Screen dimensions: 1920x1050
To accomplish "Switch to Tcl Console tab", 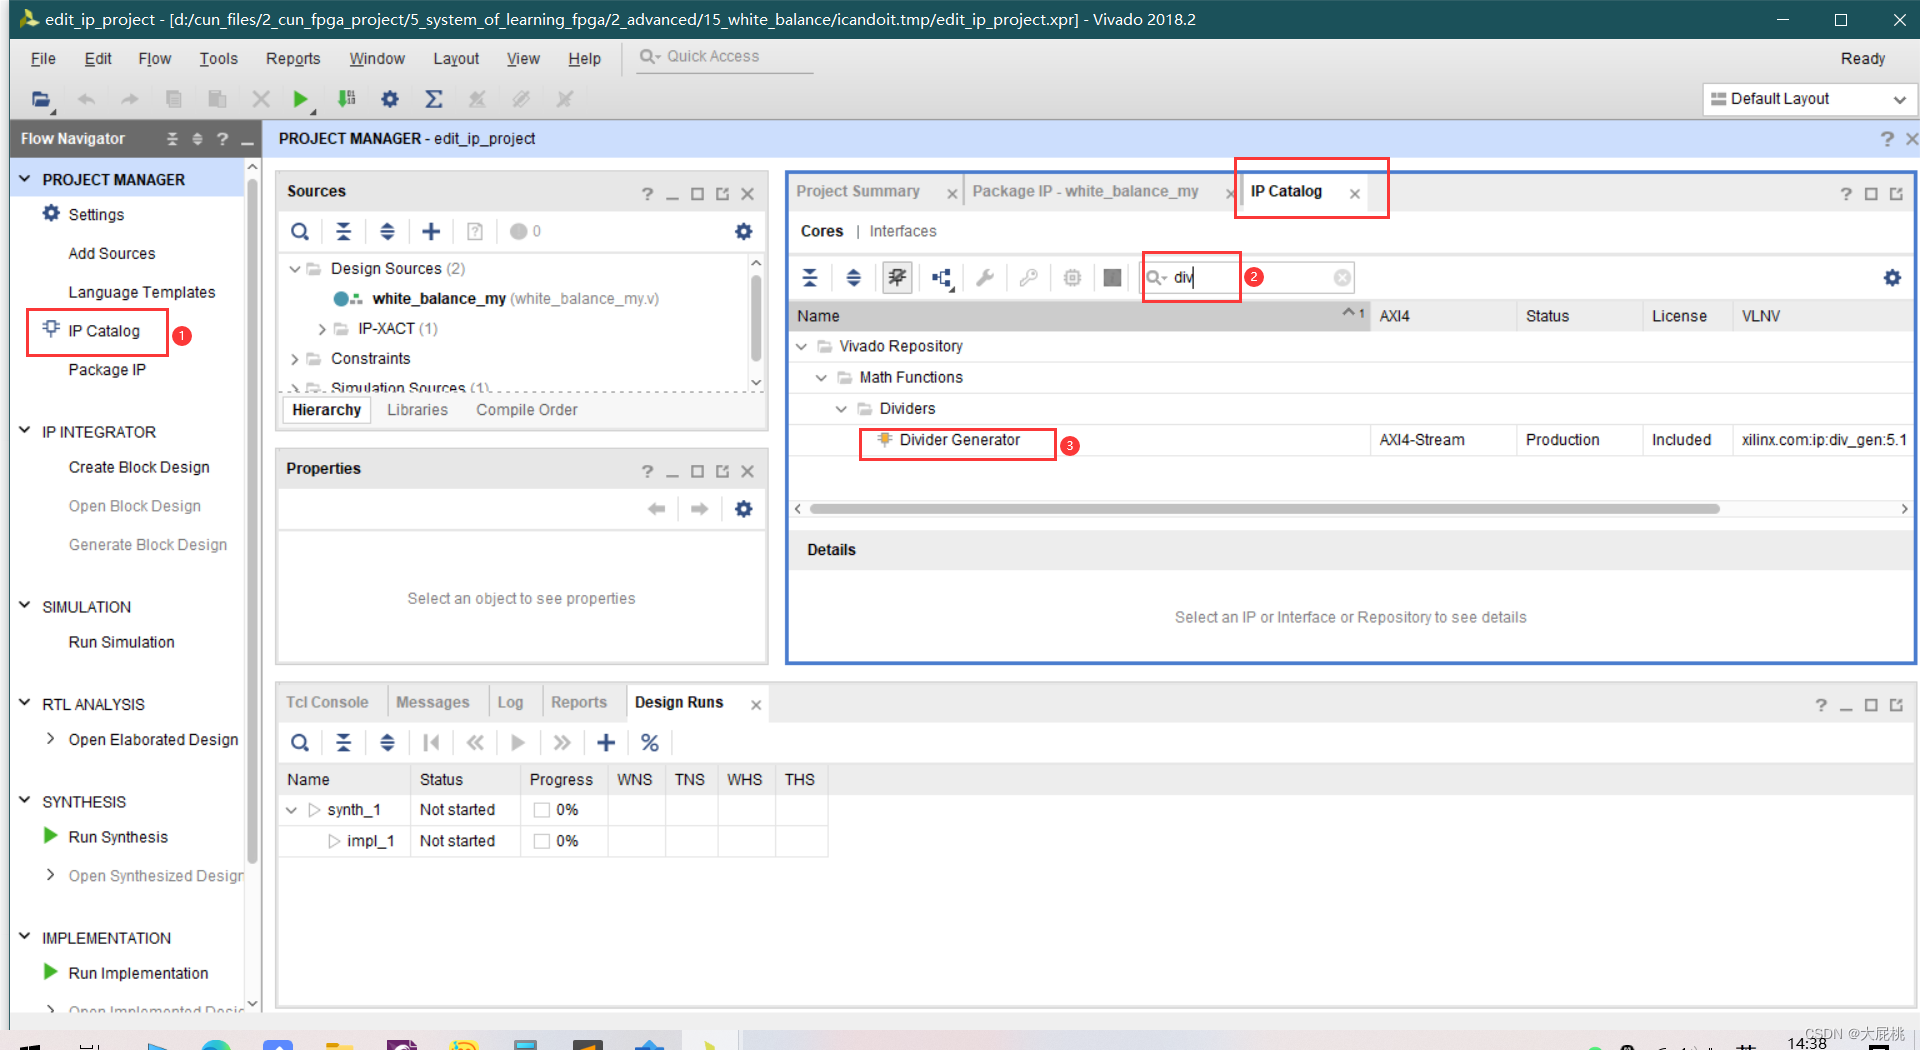I will click(327, 702).
